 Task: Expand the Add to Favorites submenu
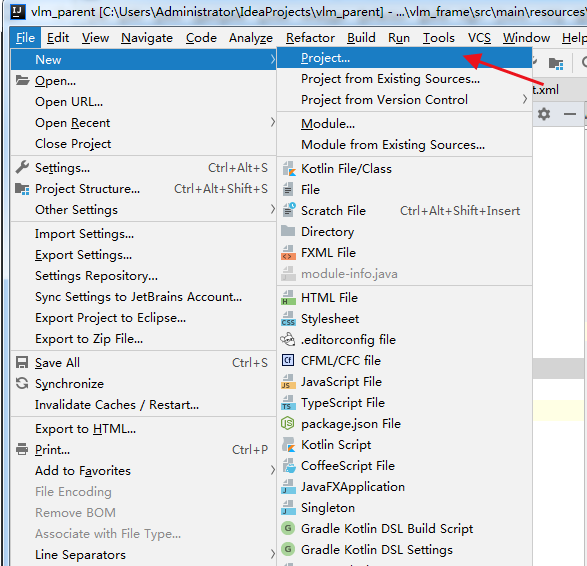click(x=144, y=470)
